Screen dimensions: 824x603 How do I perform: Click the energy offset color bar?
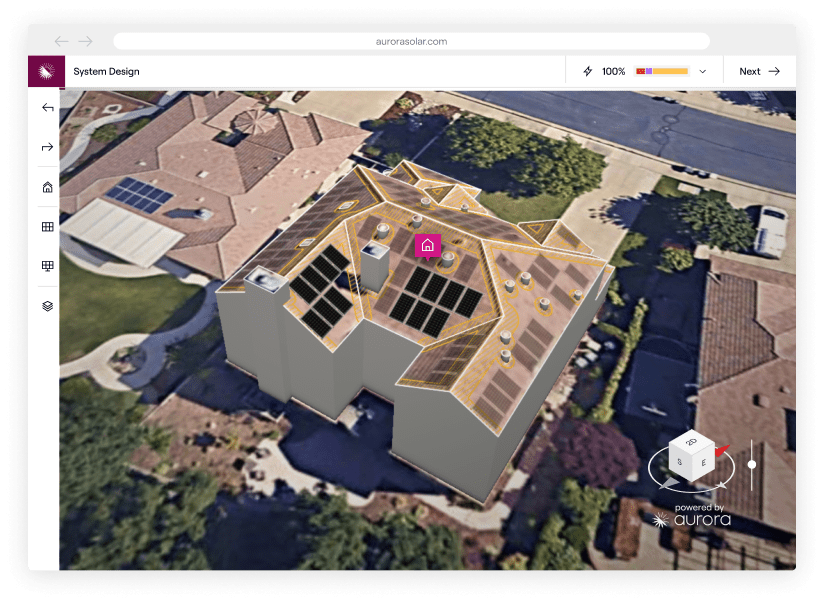[662, 71]
